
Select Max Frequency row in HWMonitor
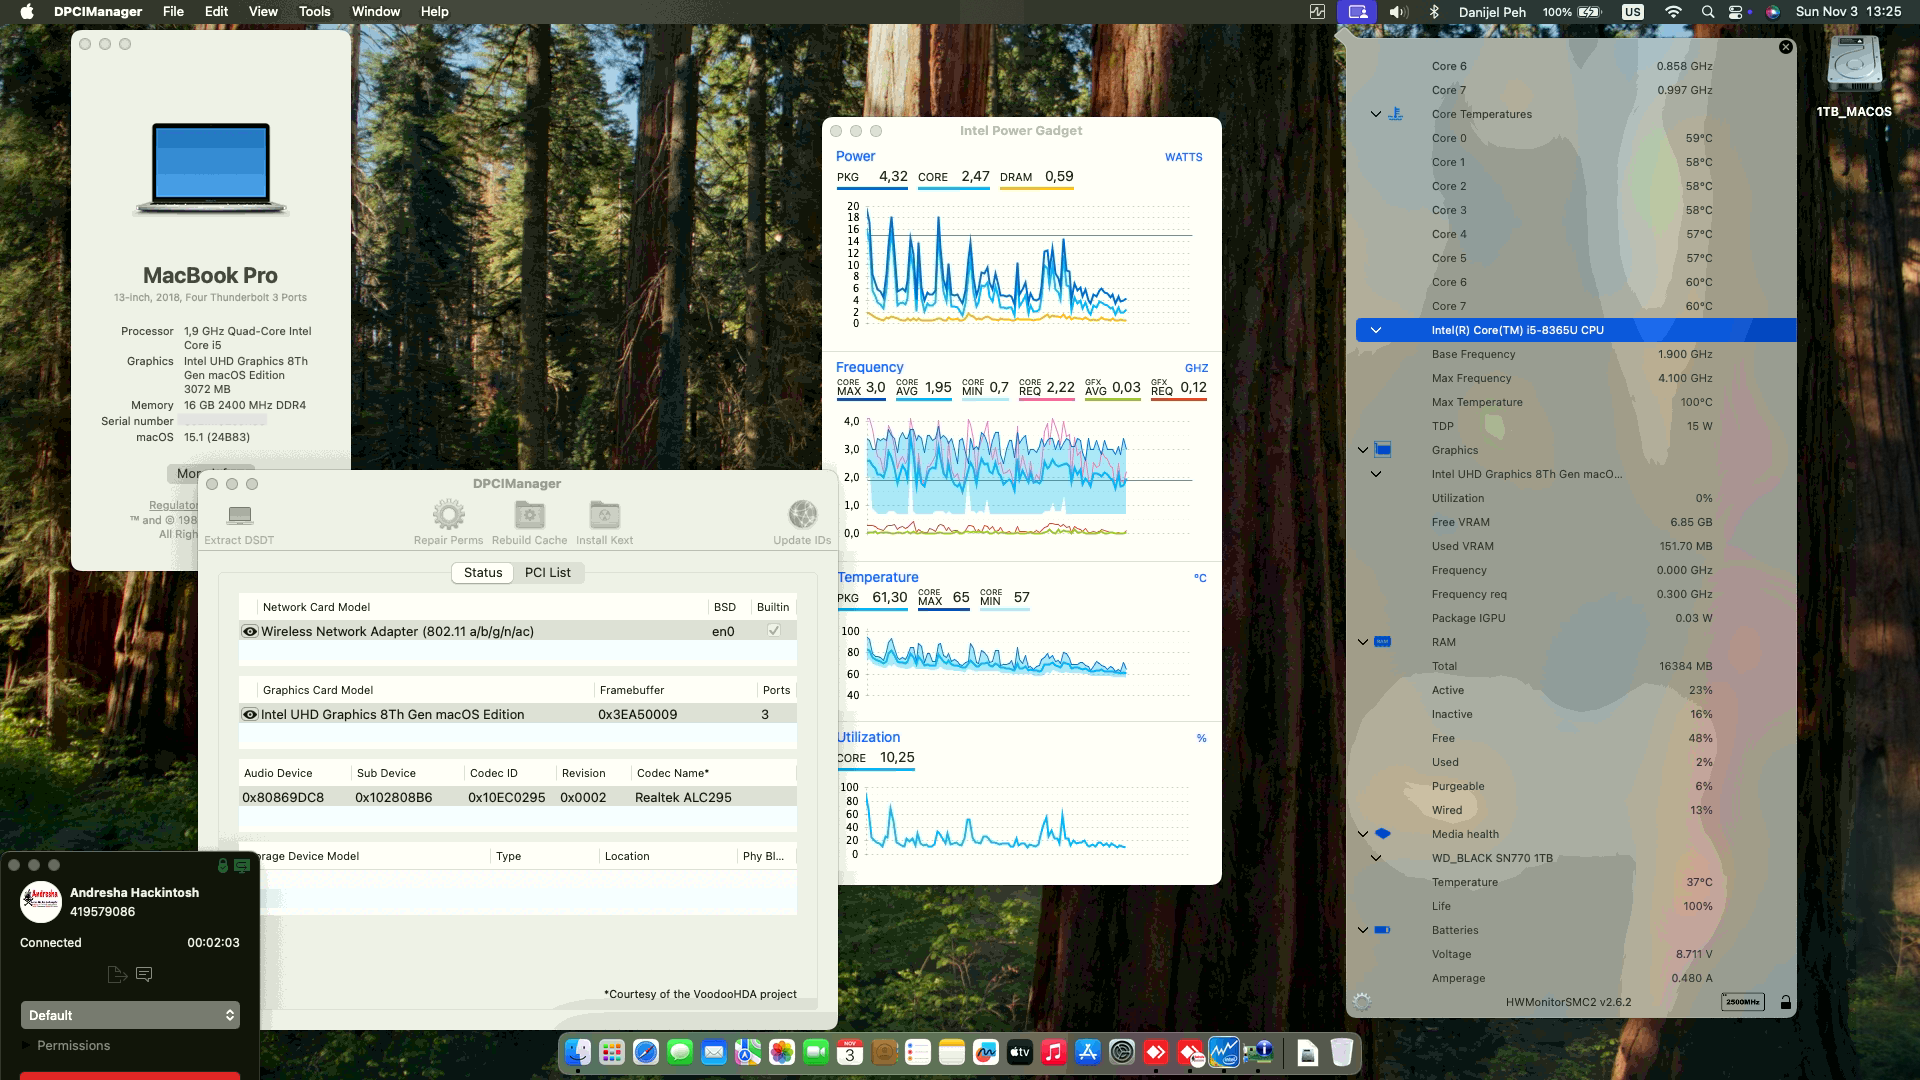pyautogui.click(x=1575, y=378)
